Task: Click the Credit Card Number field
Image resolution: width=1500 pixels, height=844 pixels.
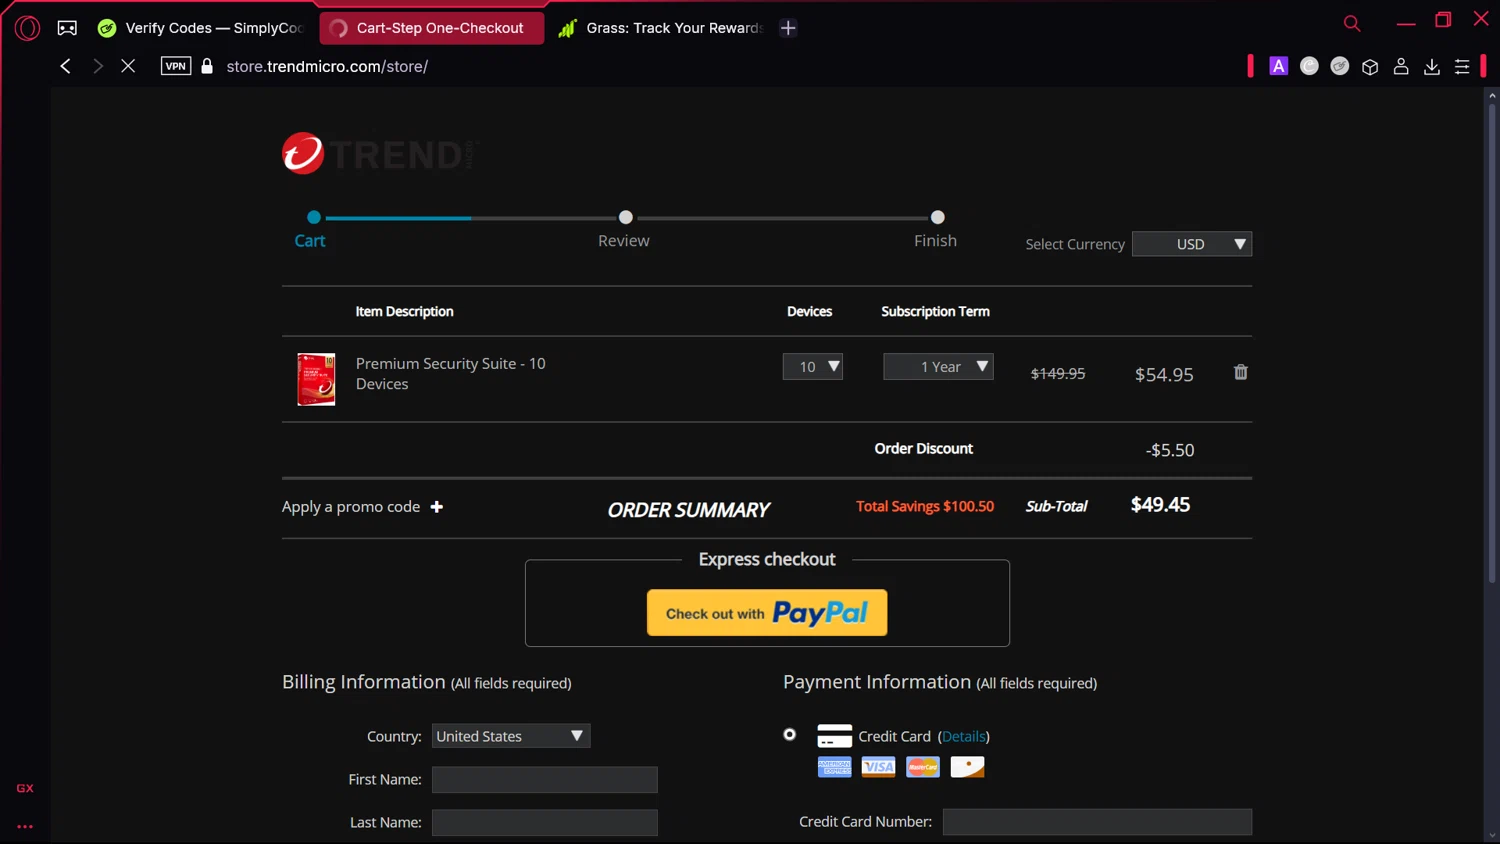Action: 1097,822
